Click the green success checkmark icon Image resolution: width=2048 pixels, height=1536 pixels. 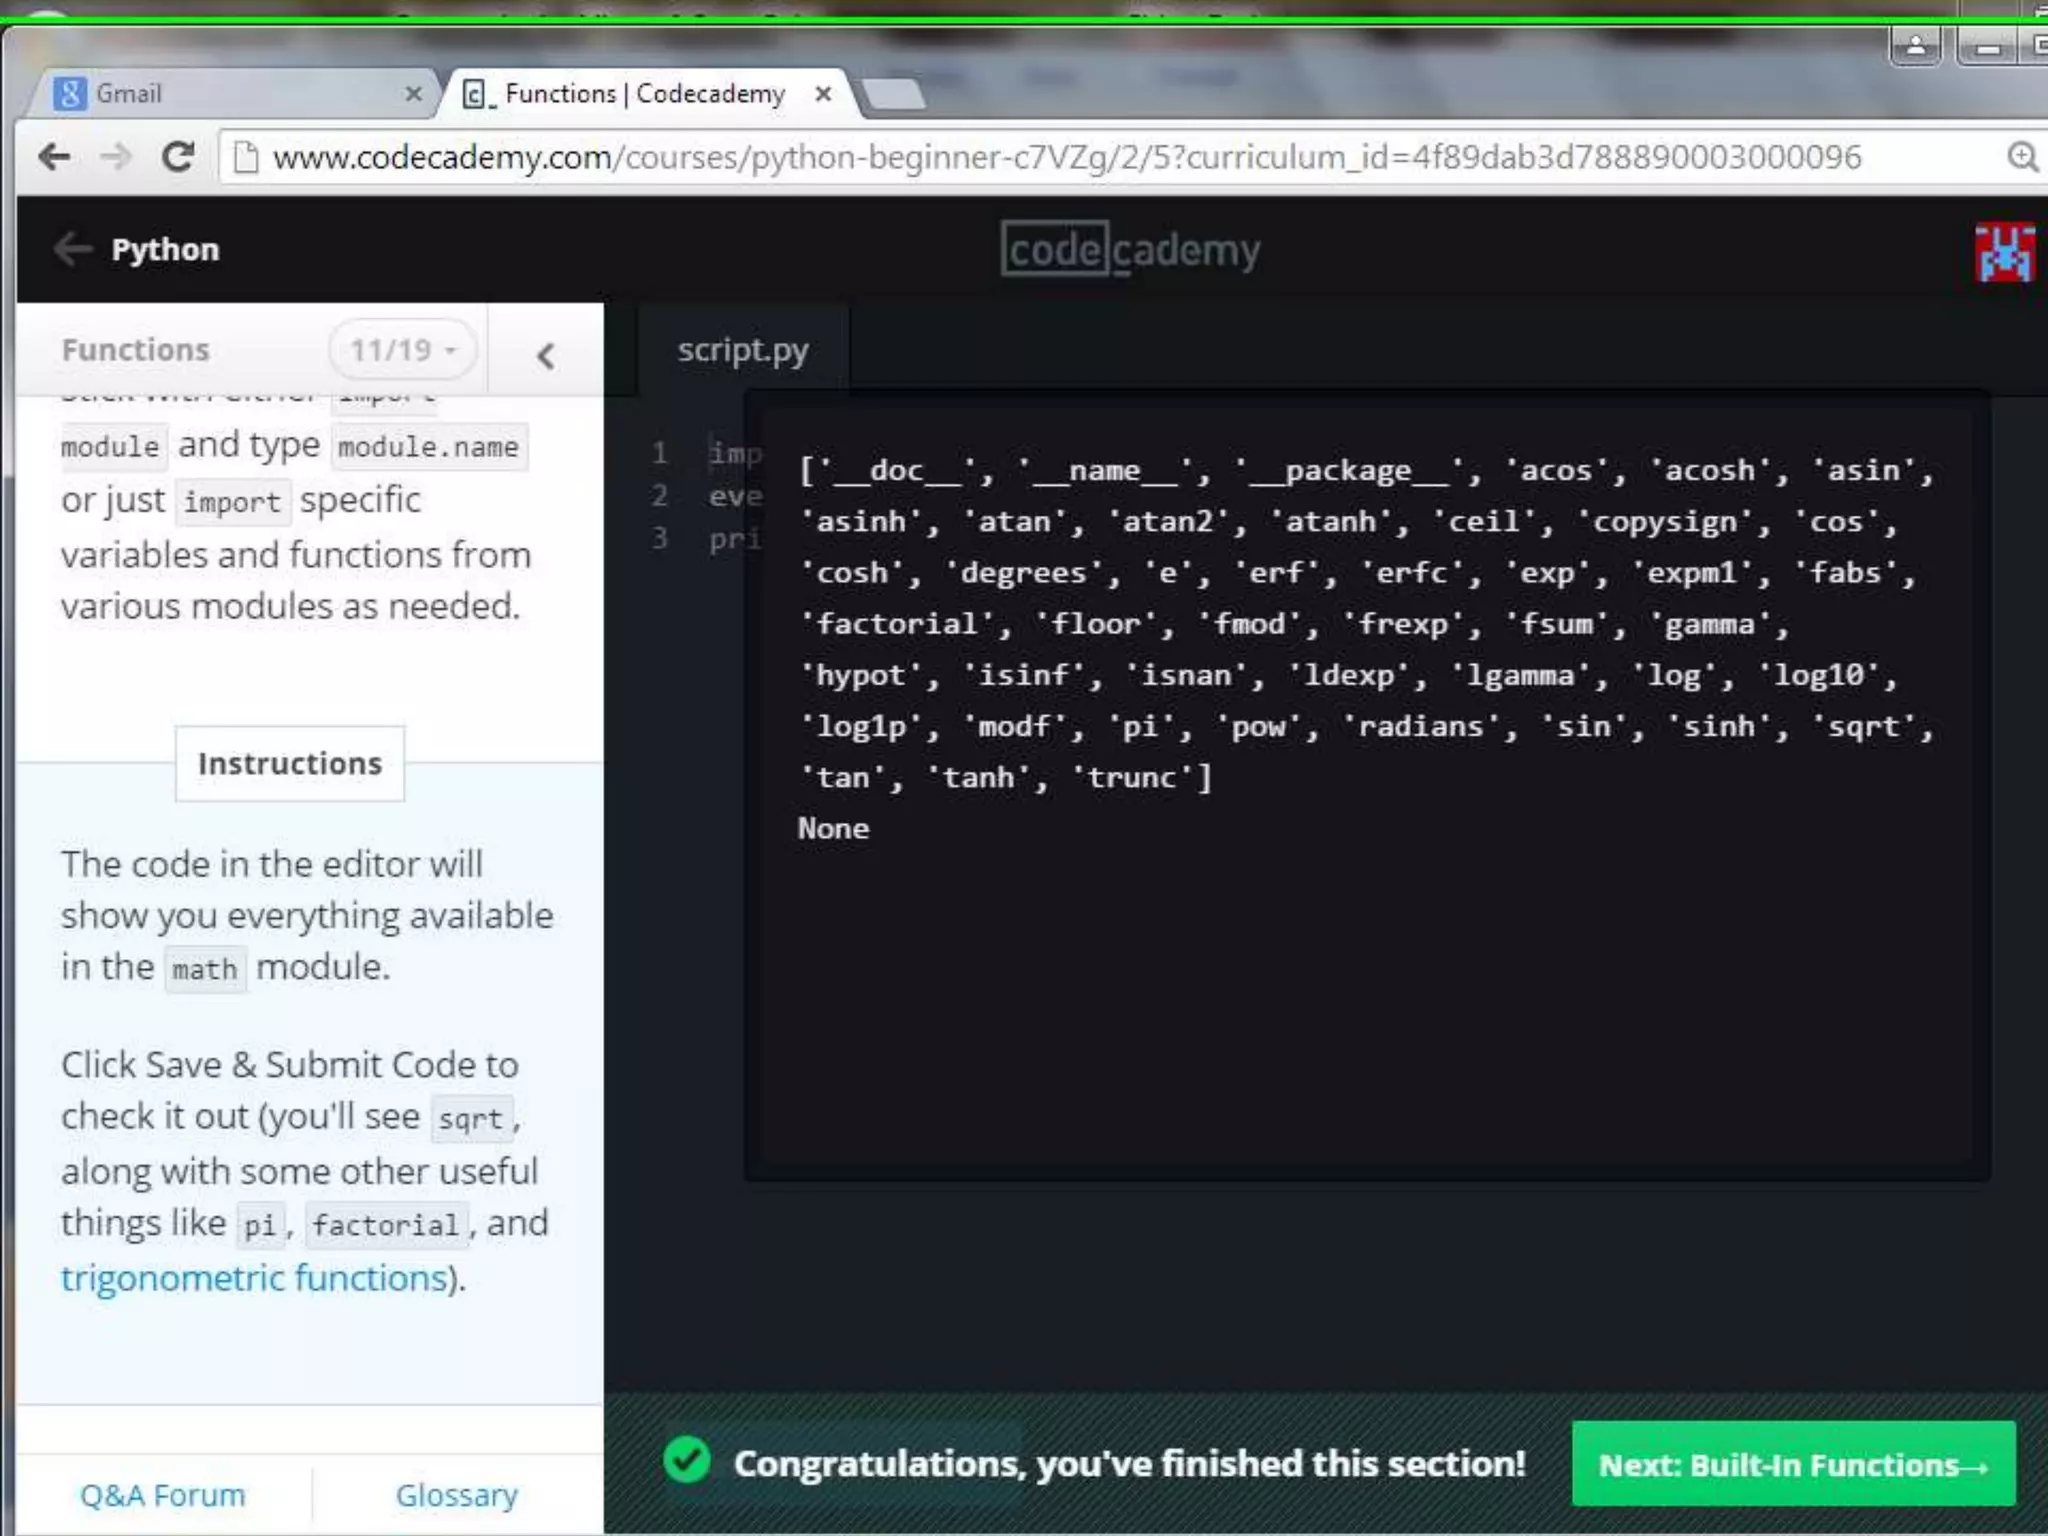(x=687, y=1461)
